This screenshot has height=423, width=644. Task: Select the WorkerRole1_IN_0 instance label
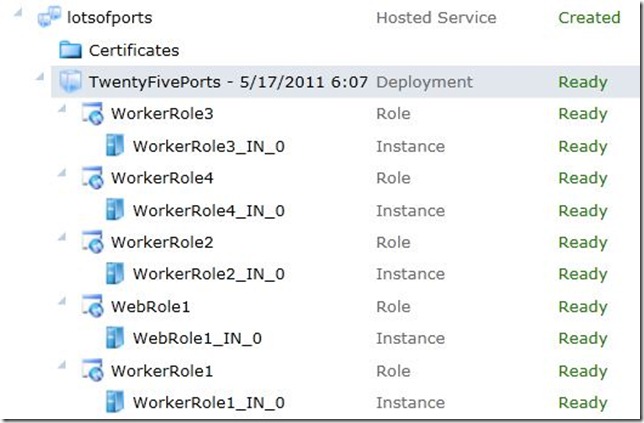(x=208, y=403)
